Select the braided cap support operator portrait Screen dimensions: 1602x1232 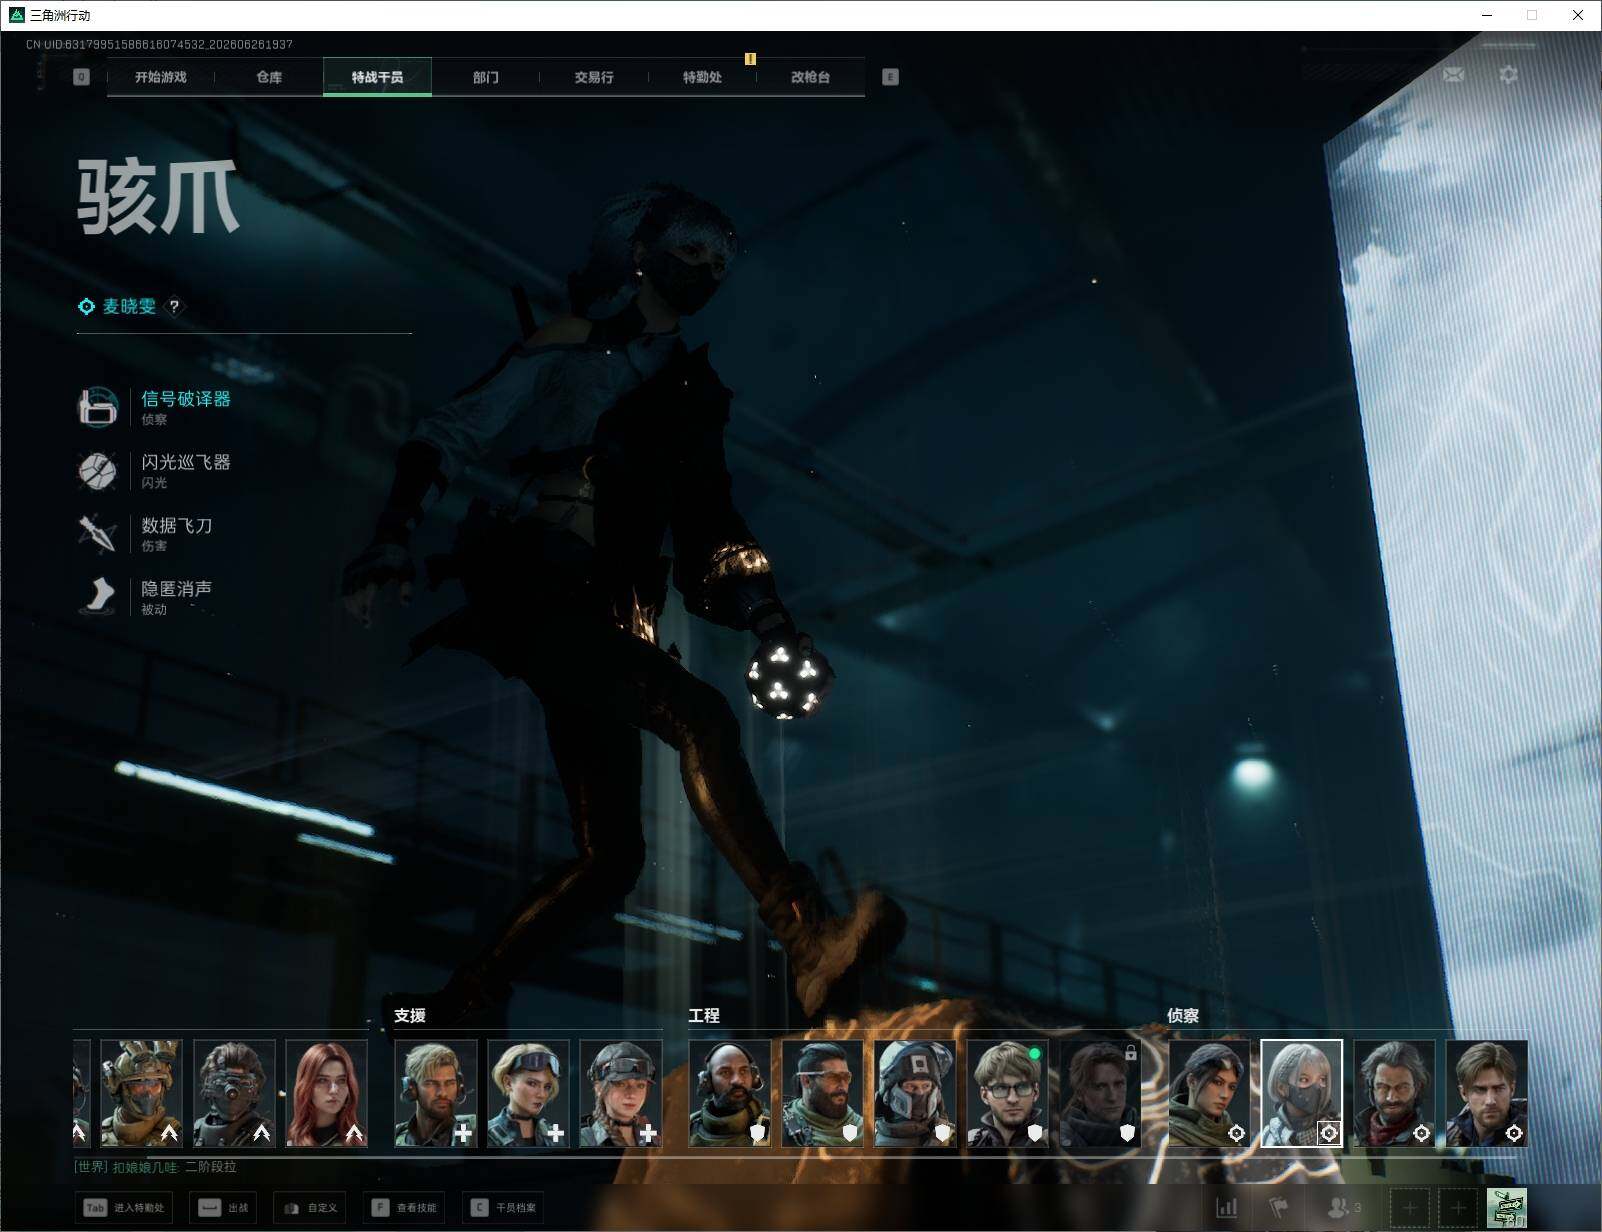pyautogui.click(x=620, y=1093)
